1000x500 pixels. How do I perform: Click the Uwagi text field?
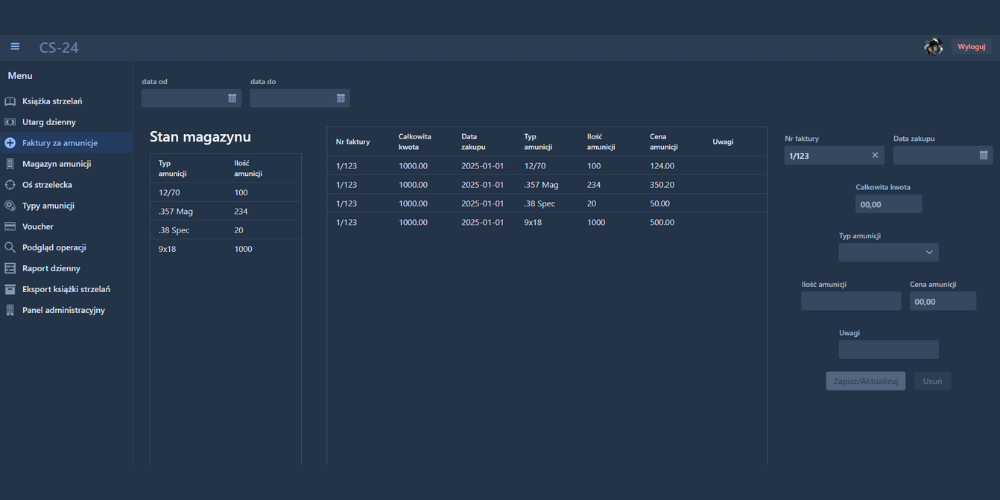(888, 350)
